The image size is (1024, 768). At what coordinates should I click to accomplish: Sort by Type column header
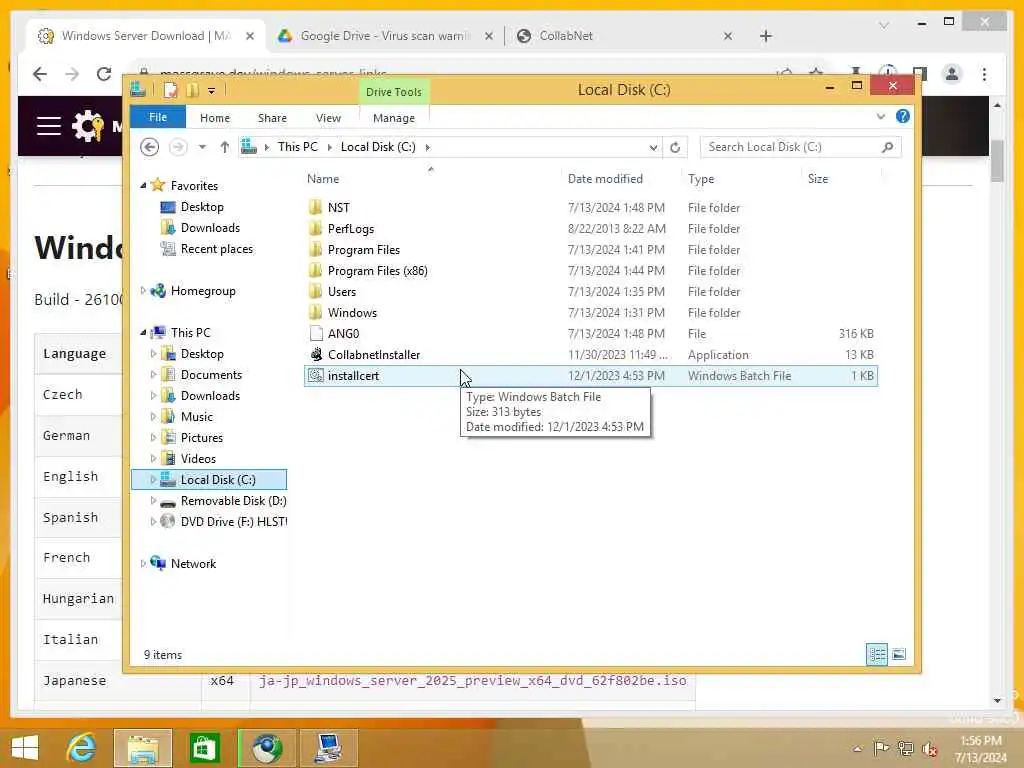coord(701,179)
